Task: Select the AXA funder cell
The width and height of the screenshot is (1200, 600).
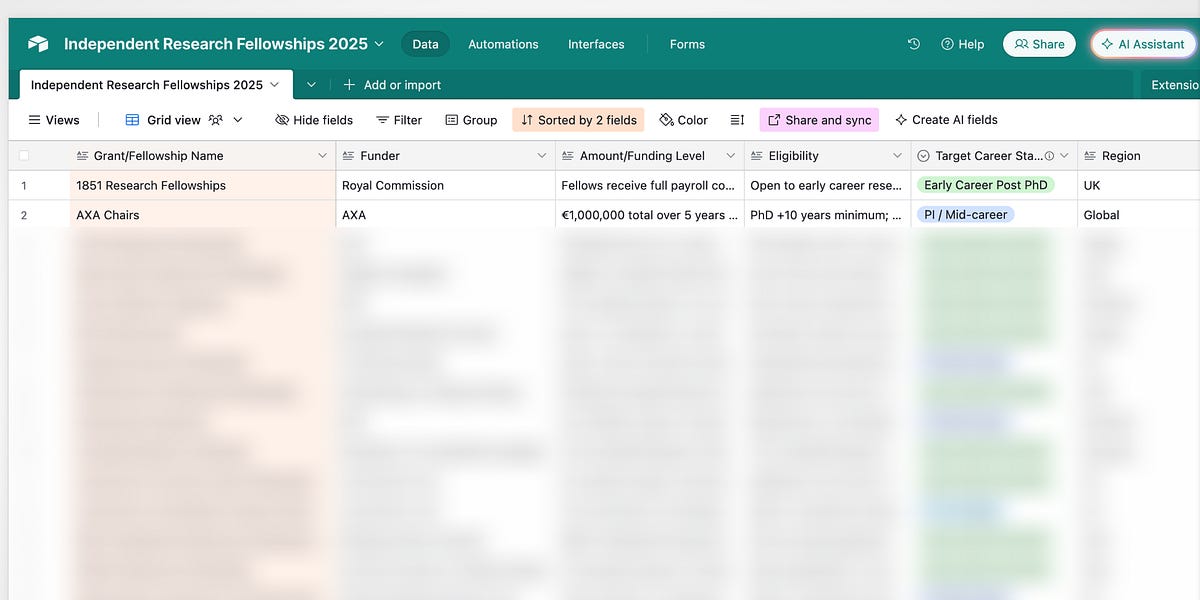Action: (x=446, y=215)
